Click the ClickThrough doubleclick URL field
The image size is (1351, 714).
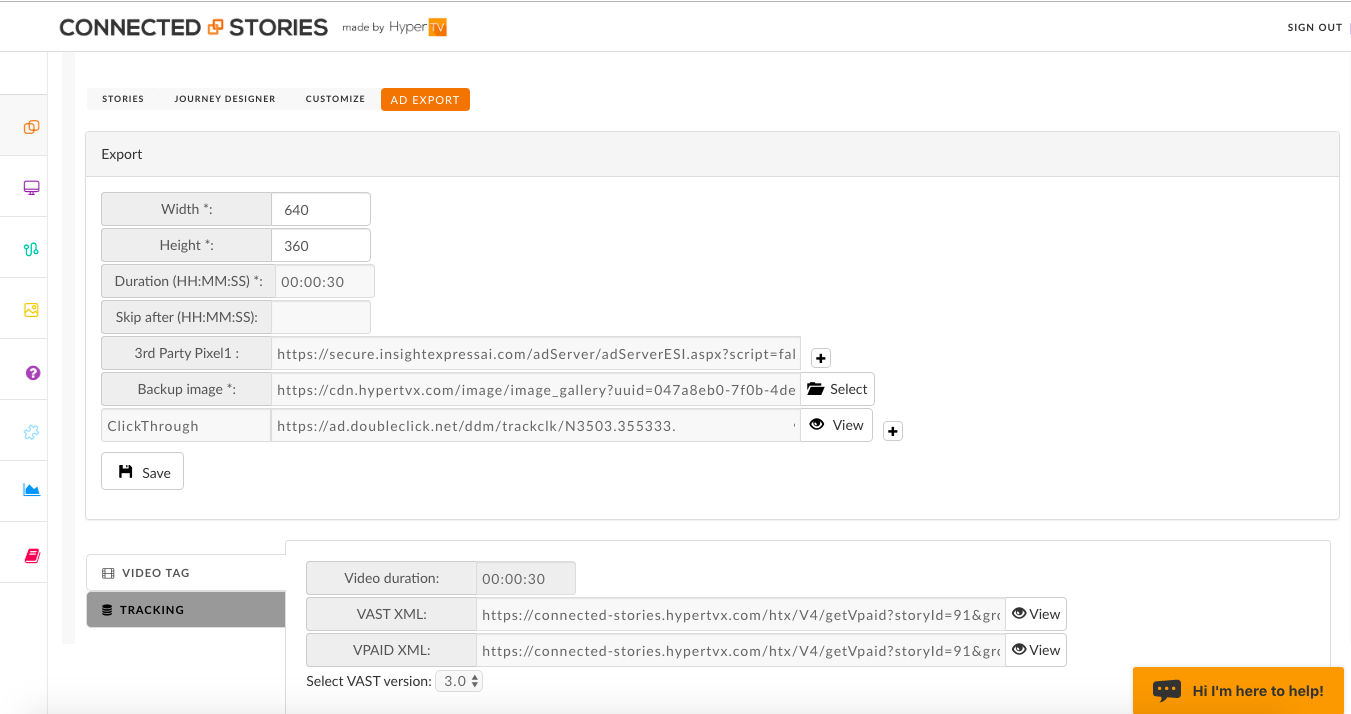pos(536,425)
